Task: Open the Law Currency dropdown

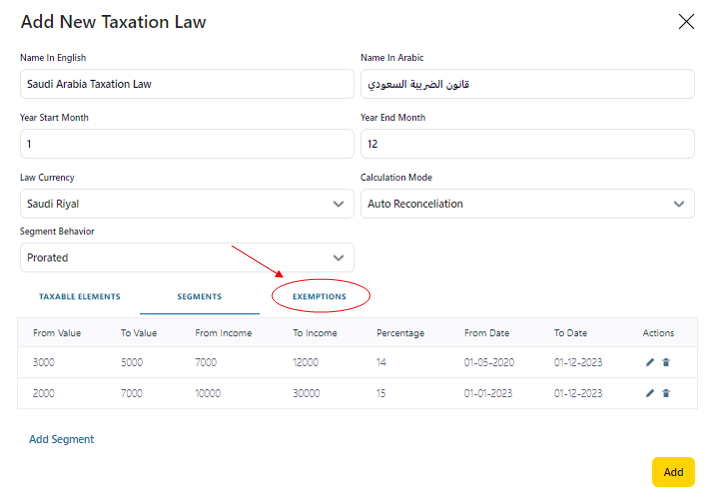Action: [186, 204]
